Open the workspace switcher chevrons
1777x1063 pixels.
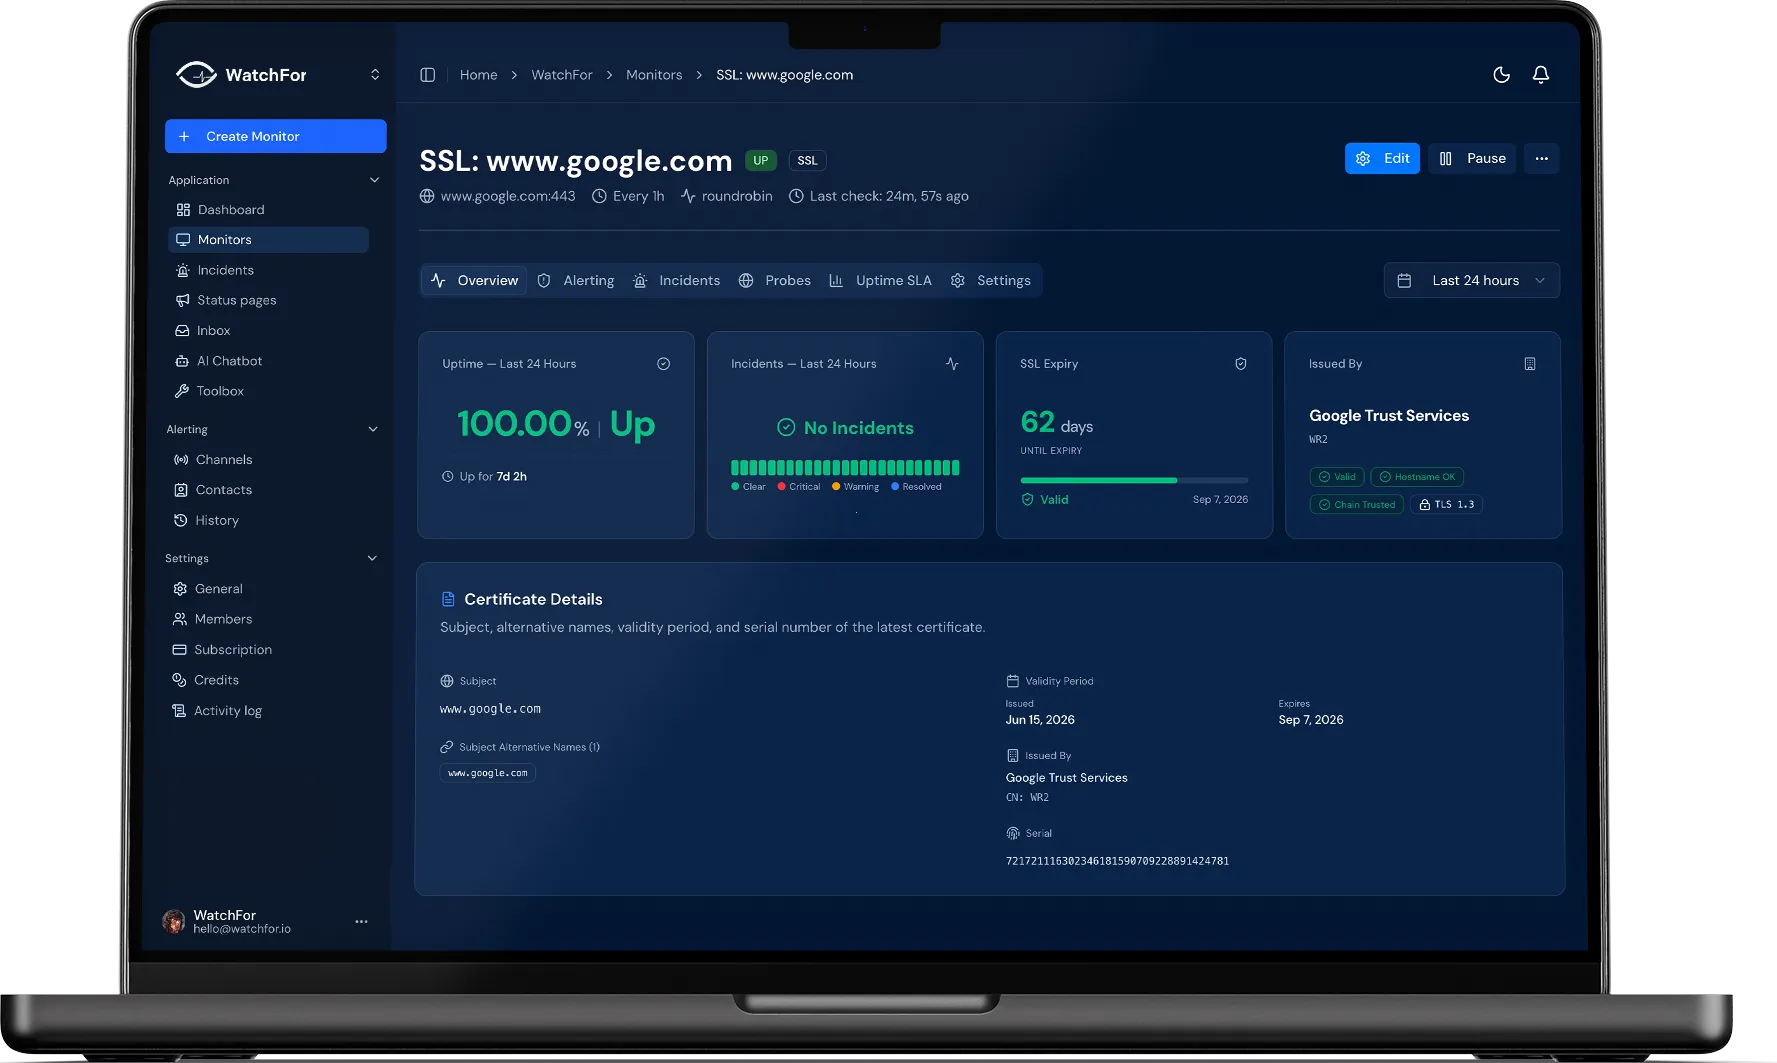coord(375,75)
